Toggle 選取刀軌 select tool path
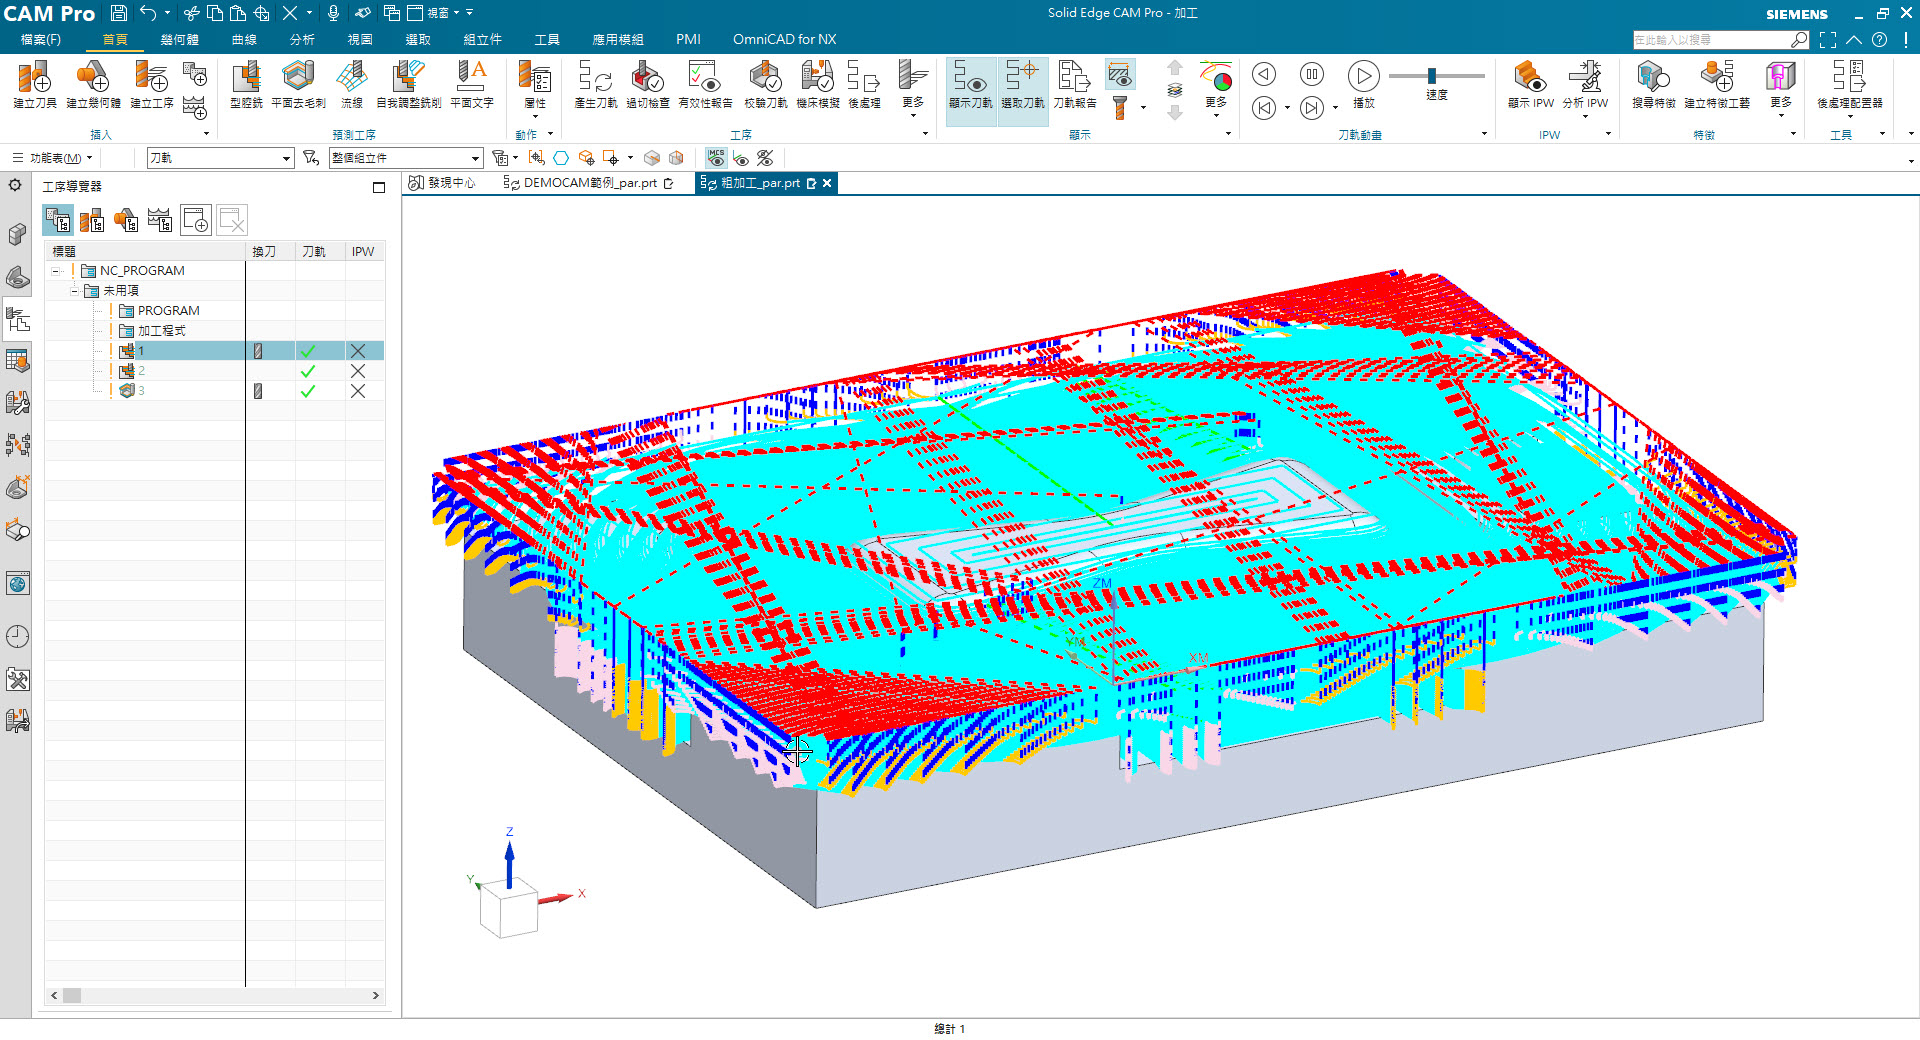Viewport: 1920px width, 1040px height. point(1023,89)
